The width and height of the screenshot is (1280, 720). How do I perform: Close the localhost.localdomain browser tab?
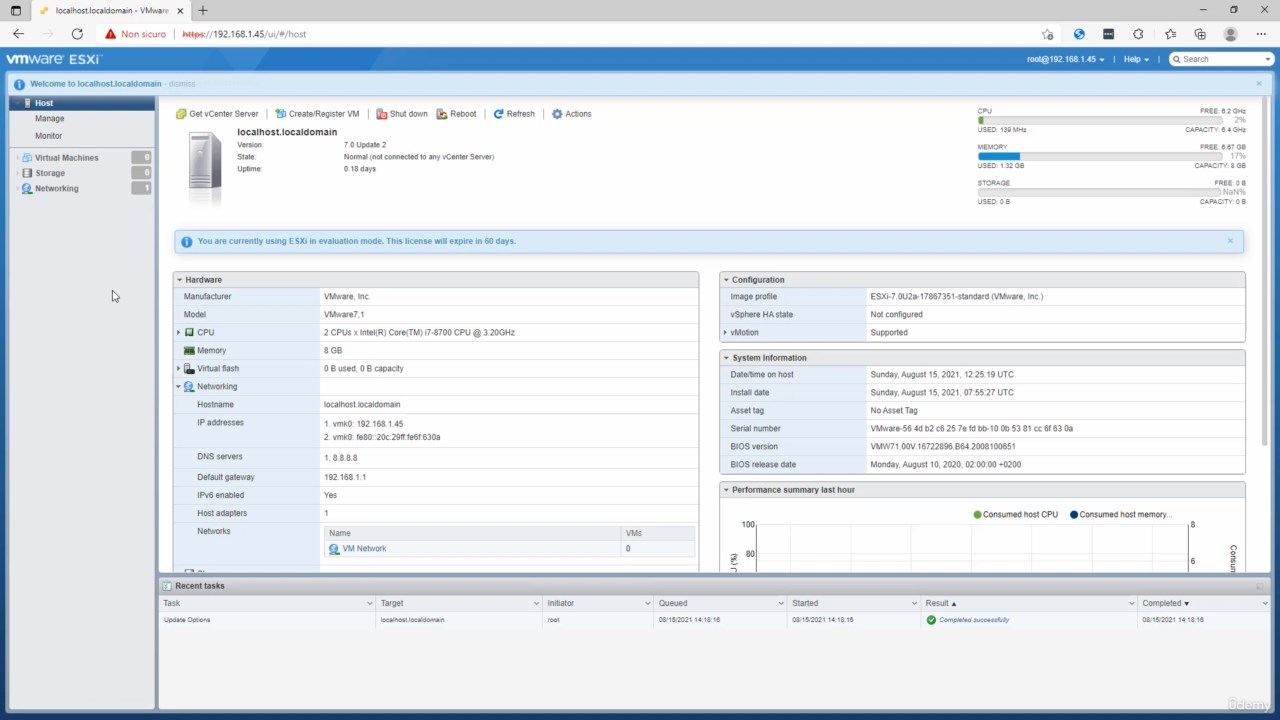pyautogui.click(x=182, y=10)
